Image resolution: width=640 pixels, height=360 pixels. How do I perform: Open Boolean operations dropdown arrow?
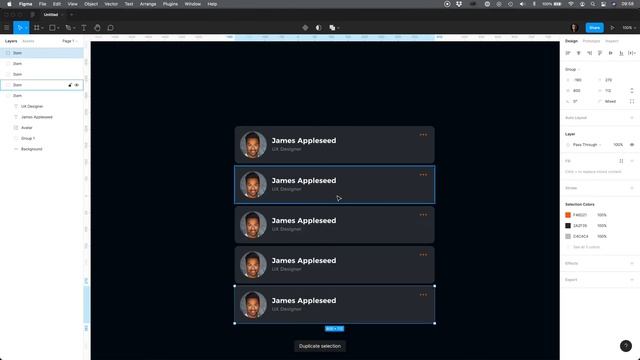click(338, 28)
